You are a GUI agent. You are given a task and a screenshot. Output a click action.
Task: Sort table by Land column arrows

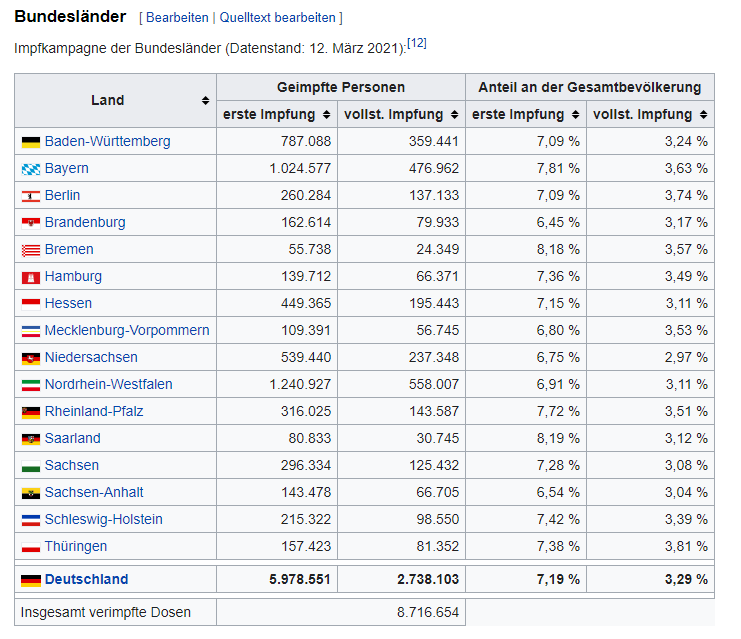coord(205,101)
